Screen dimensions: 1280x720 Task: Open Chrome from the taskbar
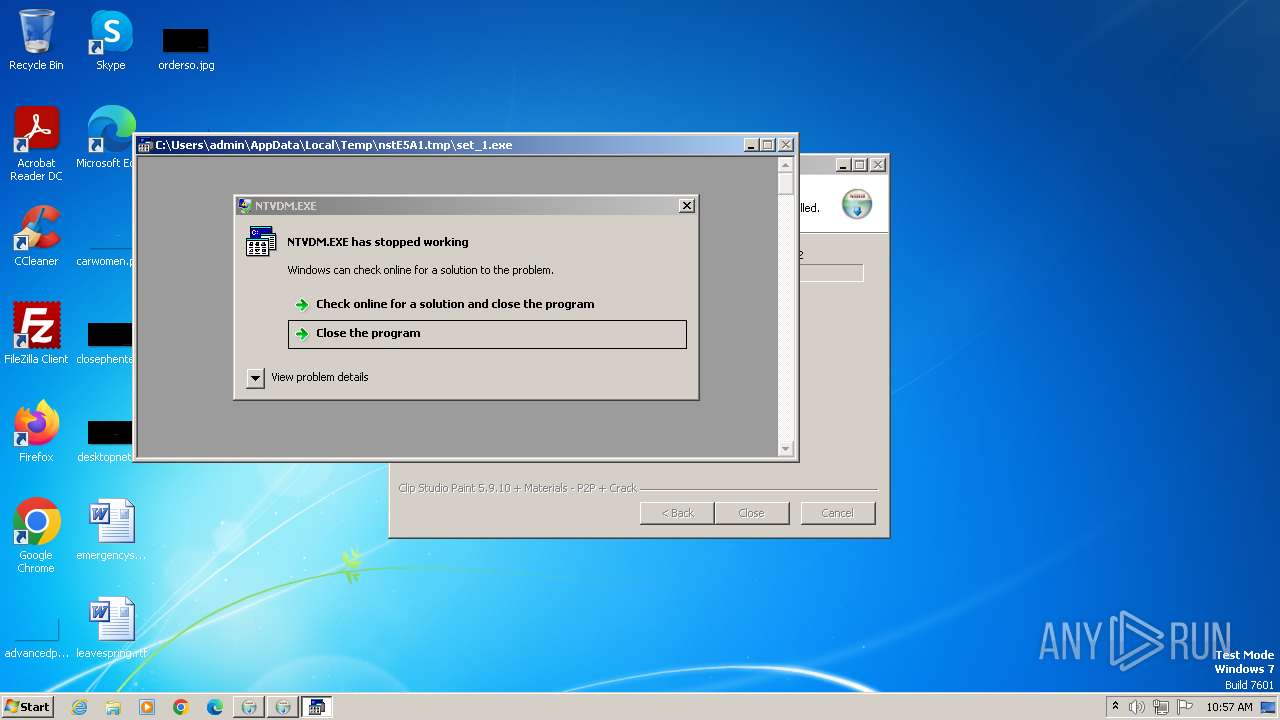pos(181,707)
